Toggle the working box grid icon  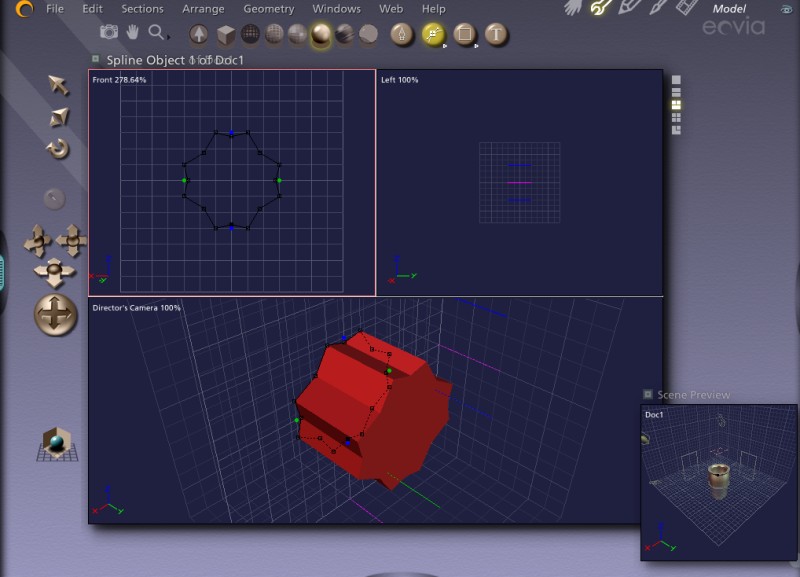click(58, 444)
